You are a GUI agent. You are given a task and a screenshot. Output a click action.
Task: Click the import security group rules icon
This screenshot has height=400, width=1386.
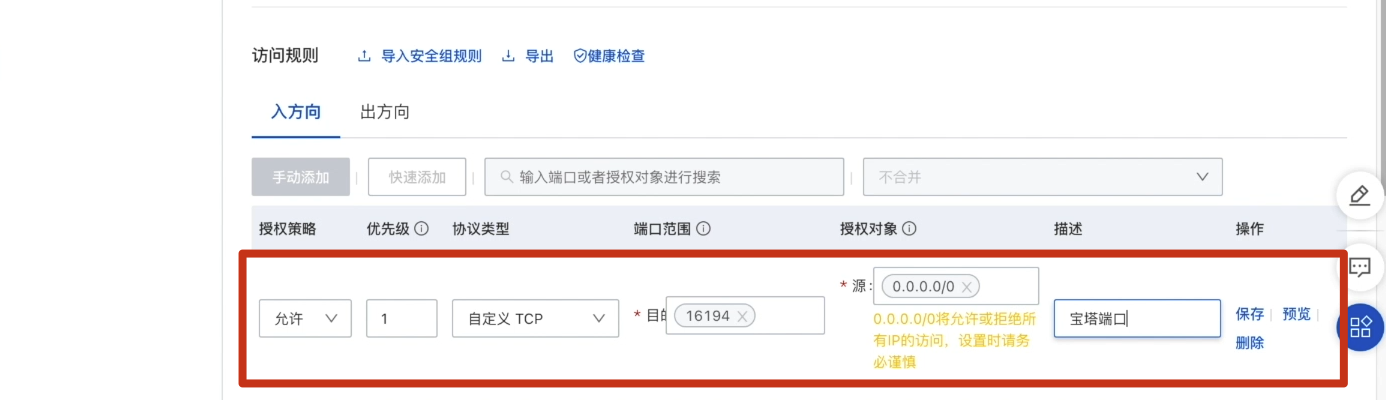pos(364,56)
